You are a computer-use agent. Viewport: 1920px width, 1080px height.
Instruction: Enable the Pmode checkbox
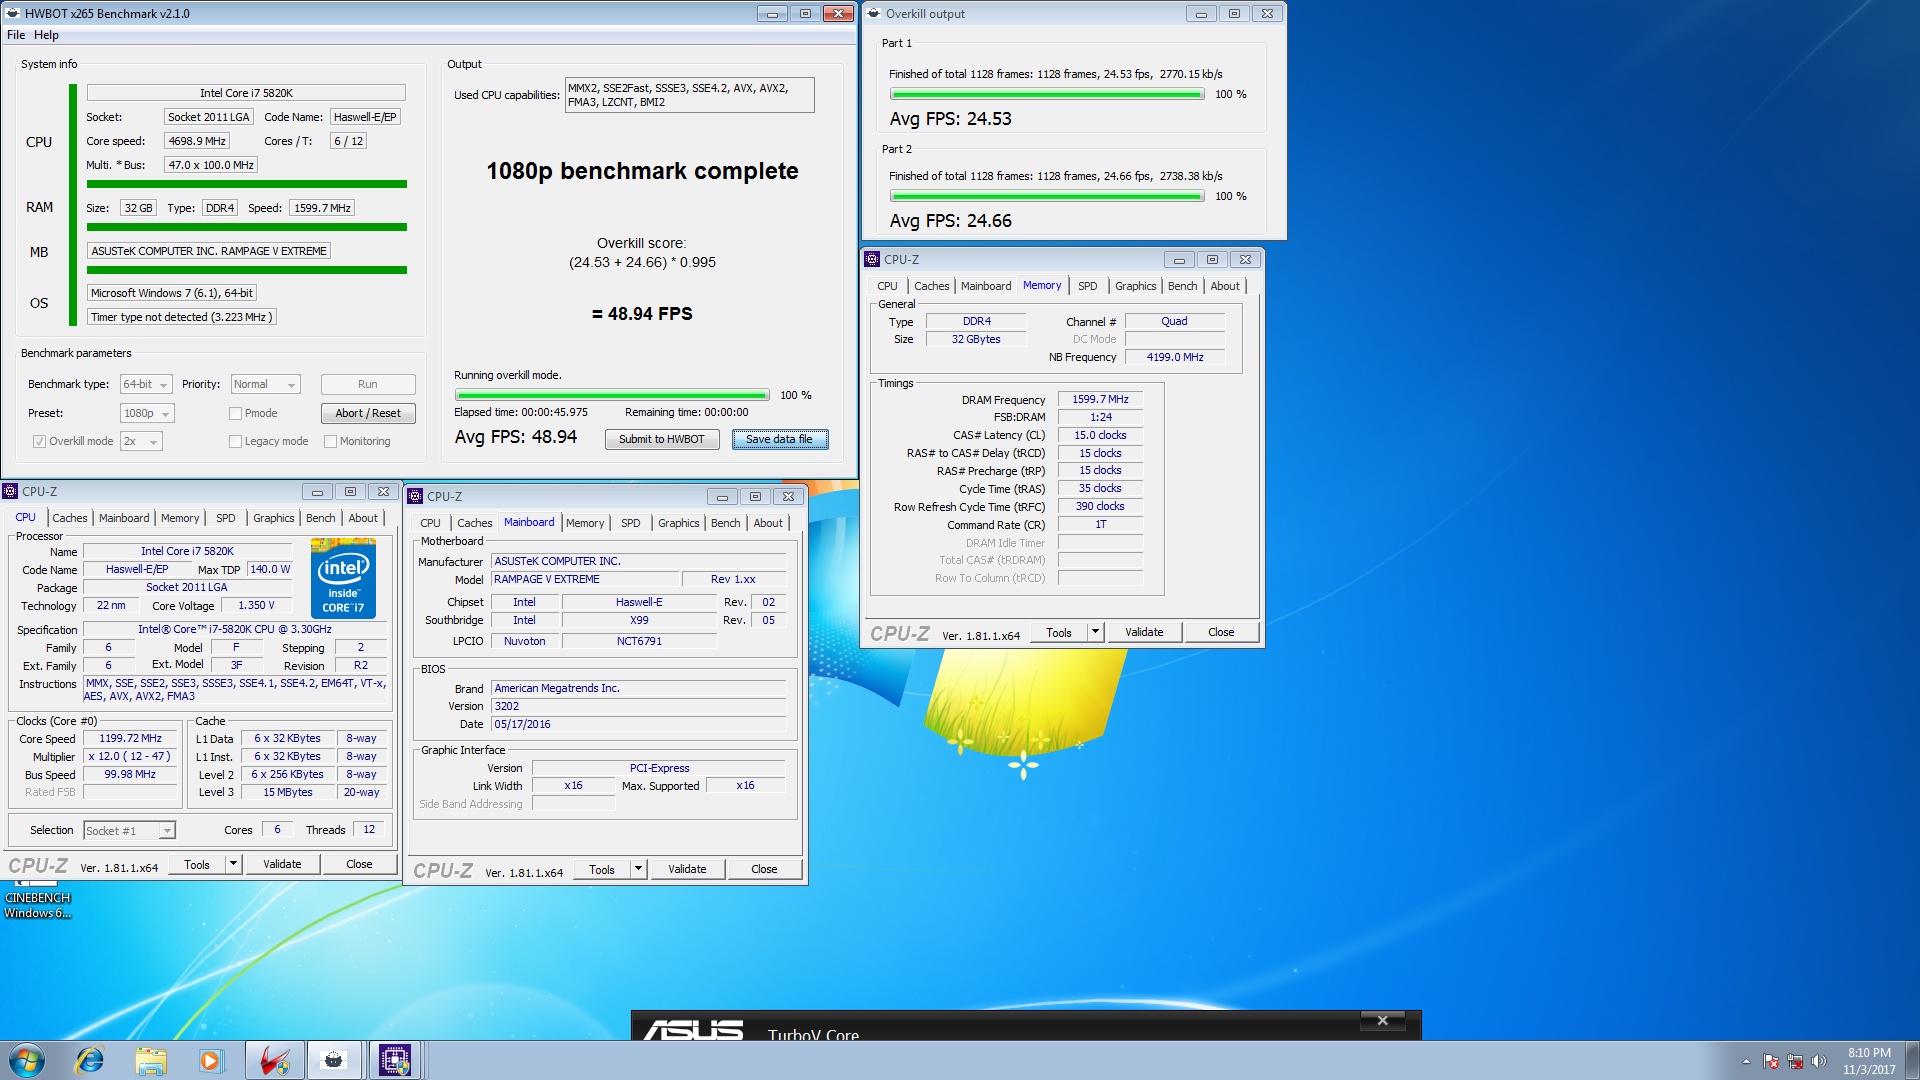pos(236,413)
